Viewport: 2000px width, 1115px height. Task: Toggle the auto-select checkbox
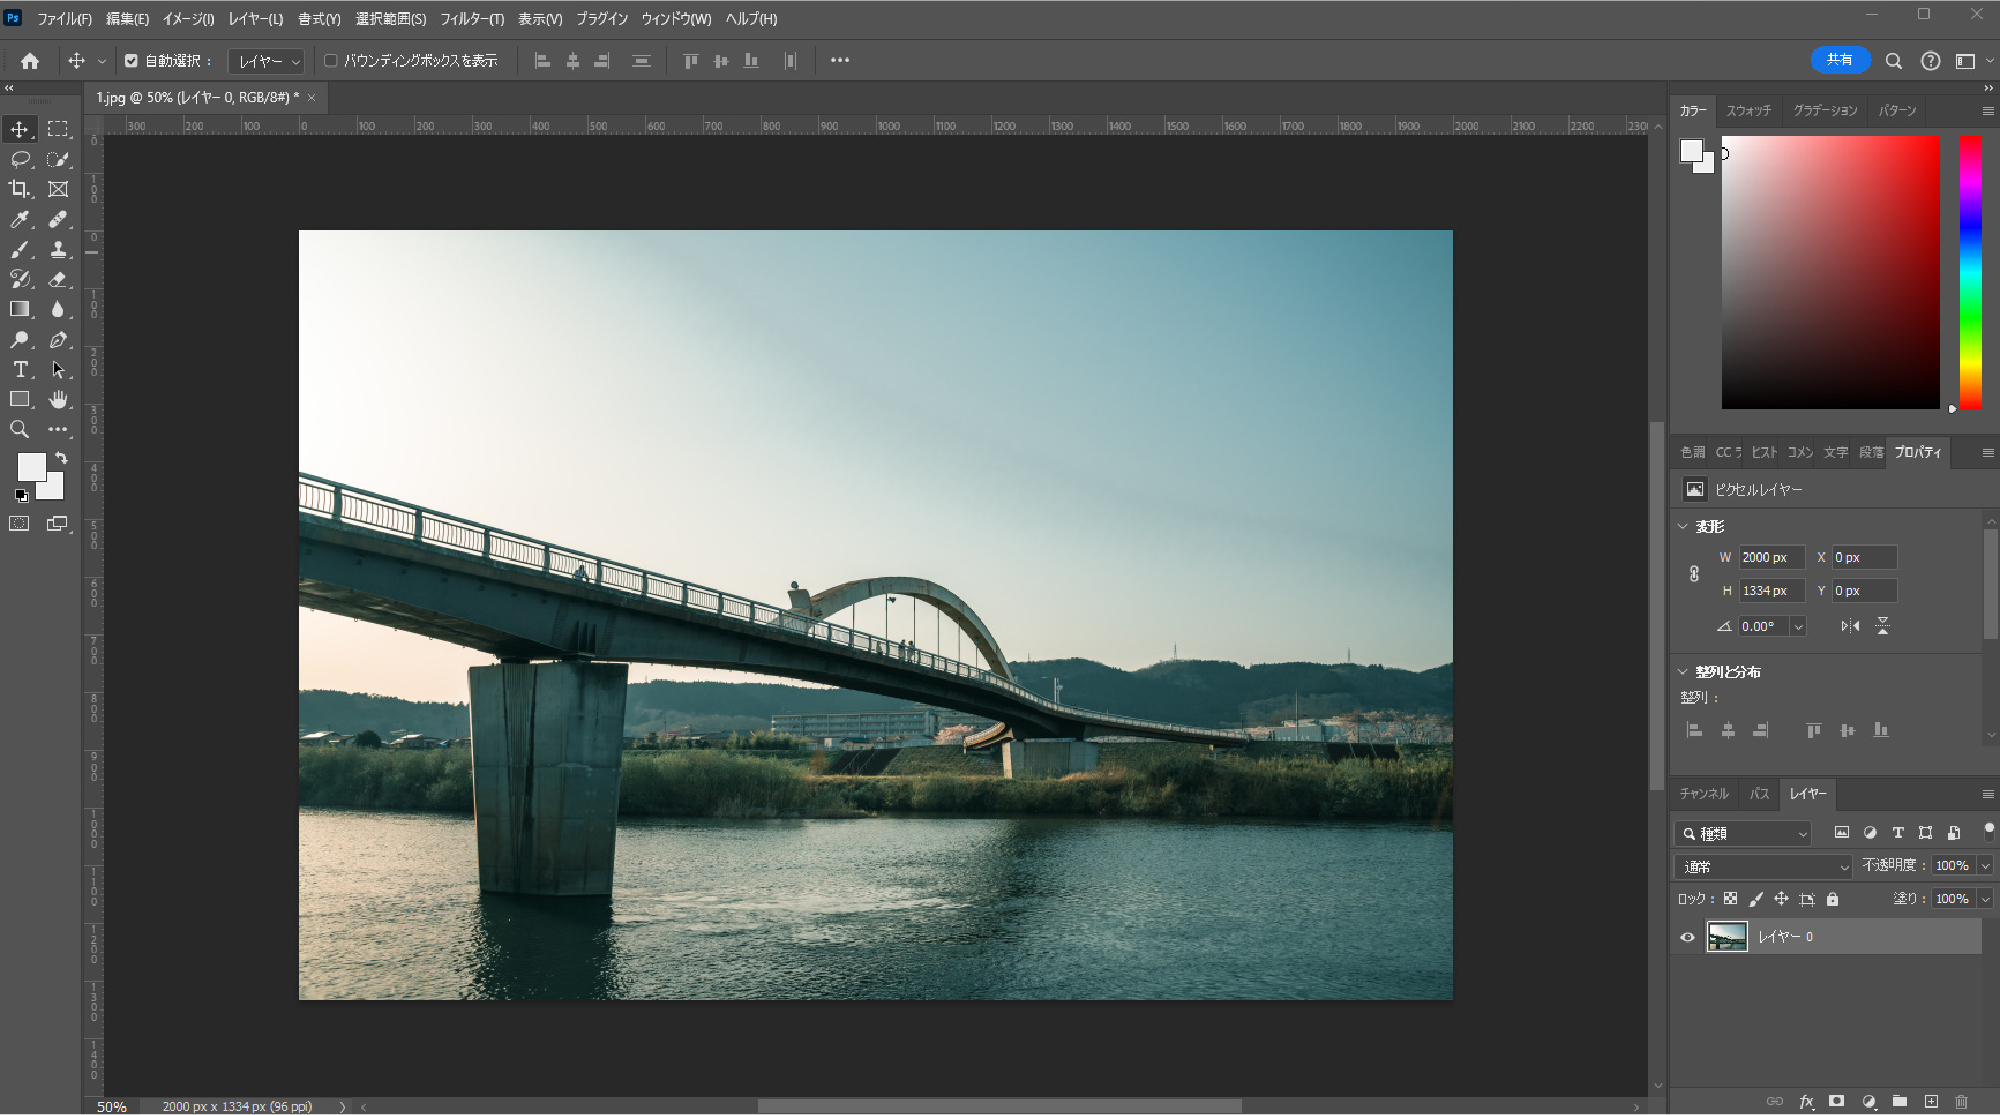[131, 61]
